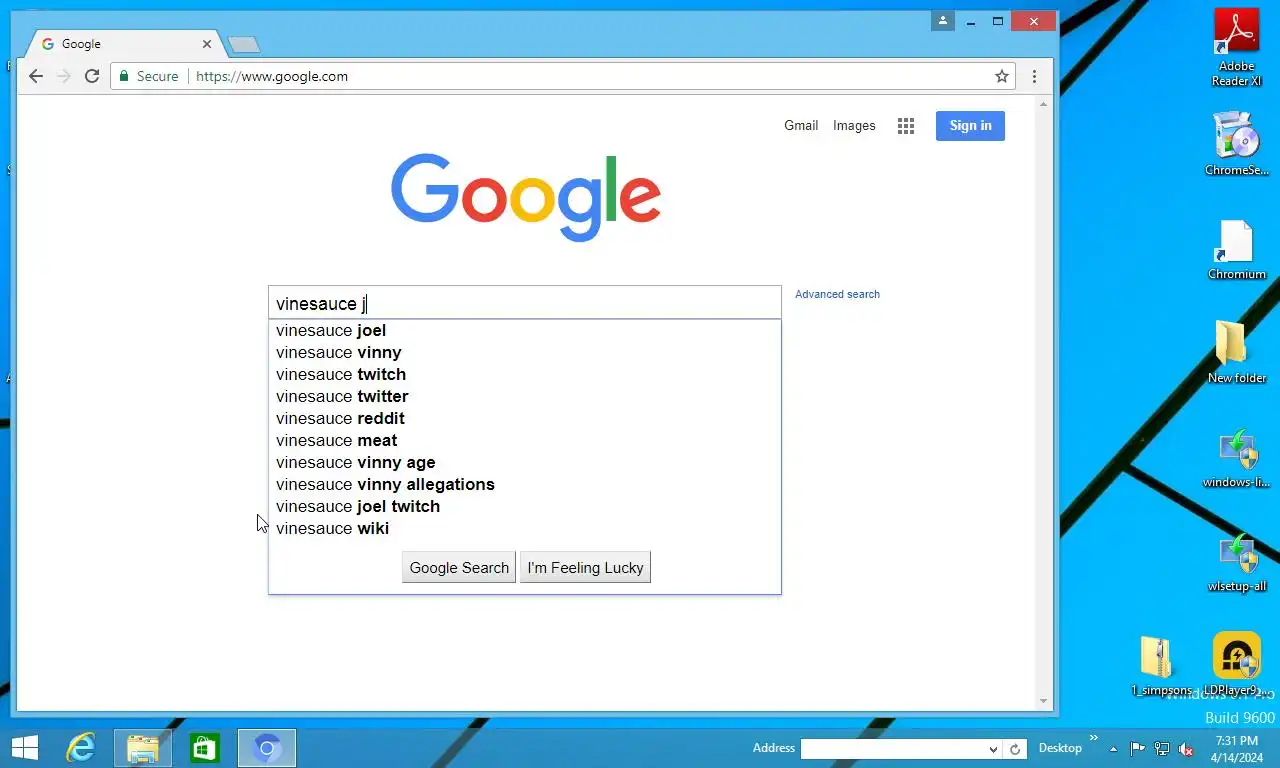Open Windows Store from taskbar
The width and height of the screenshot is (1280, 768).
pos(205,748)
